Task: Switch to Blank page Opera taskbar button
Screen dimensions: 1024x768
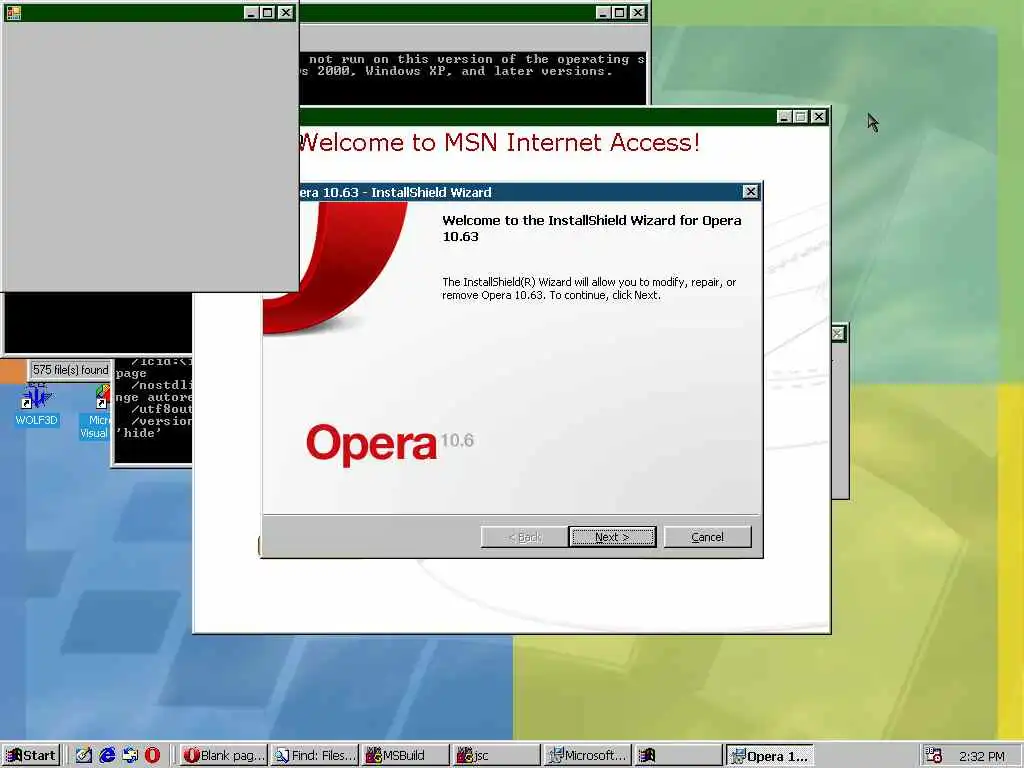Action: pos(223,755)
